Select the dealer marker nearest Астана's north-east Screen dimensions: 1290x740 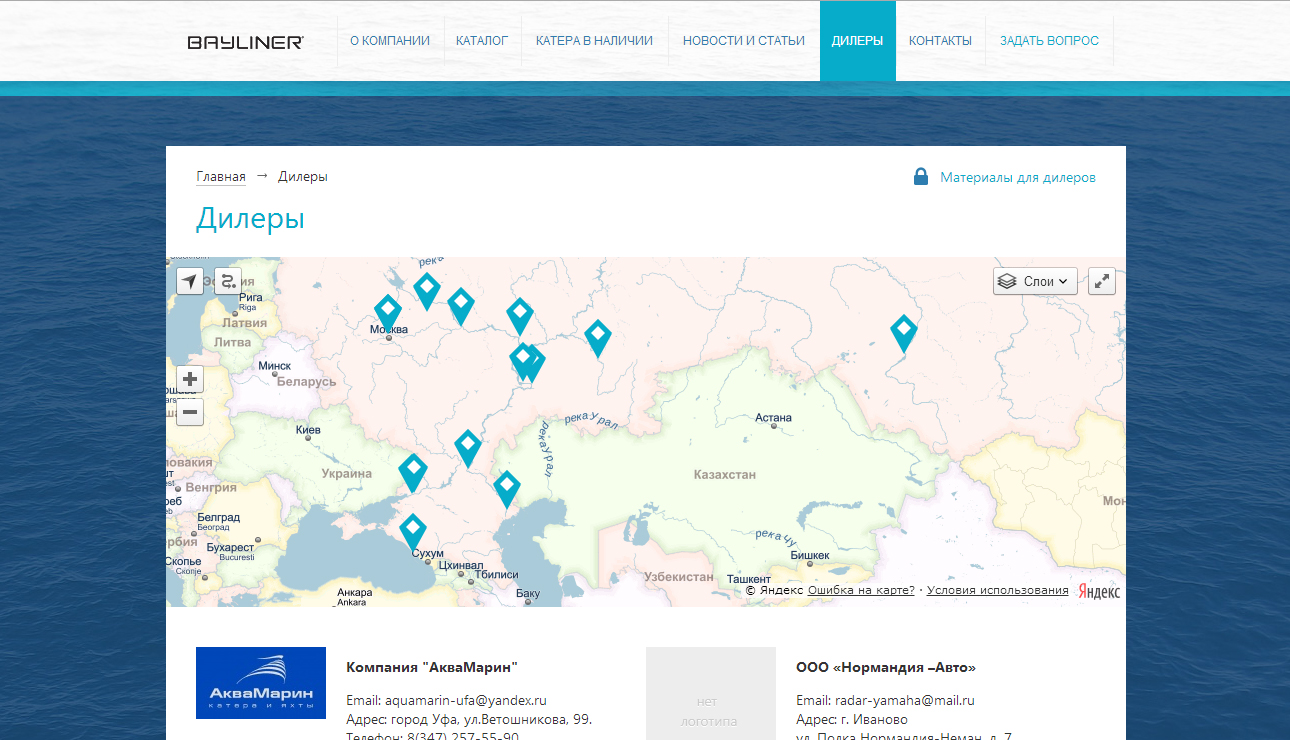click(904, 333)
